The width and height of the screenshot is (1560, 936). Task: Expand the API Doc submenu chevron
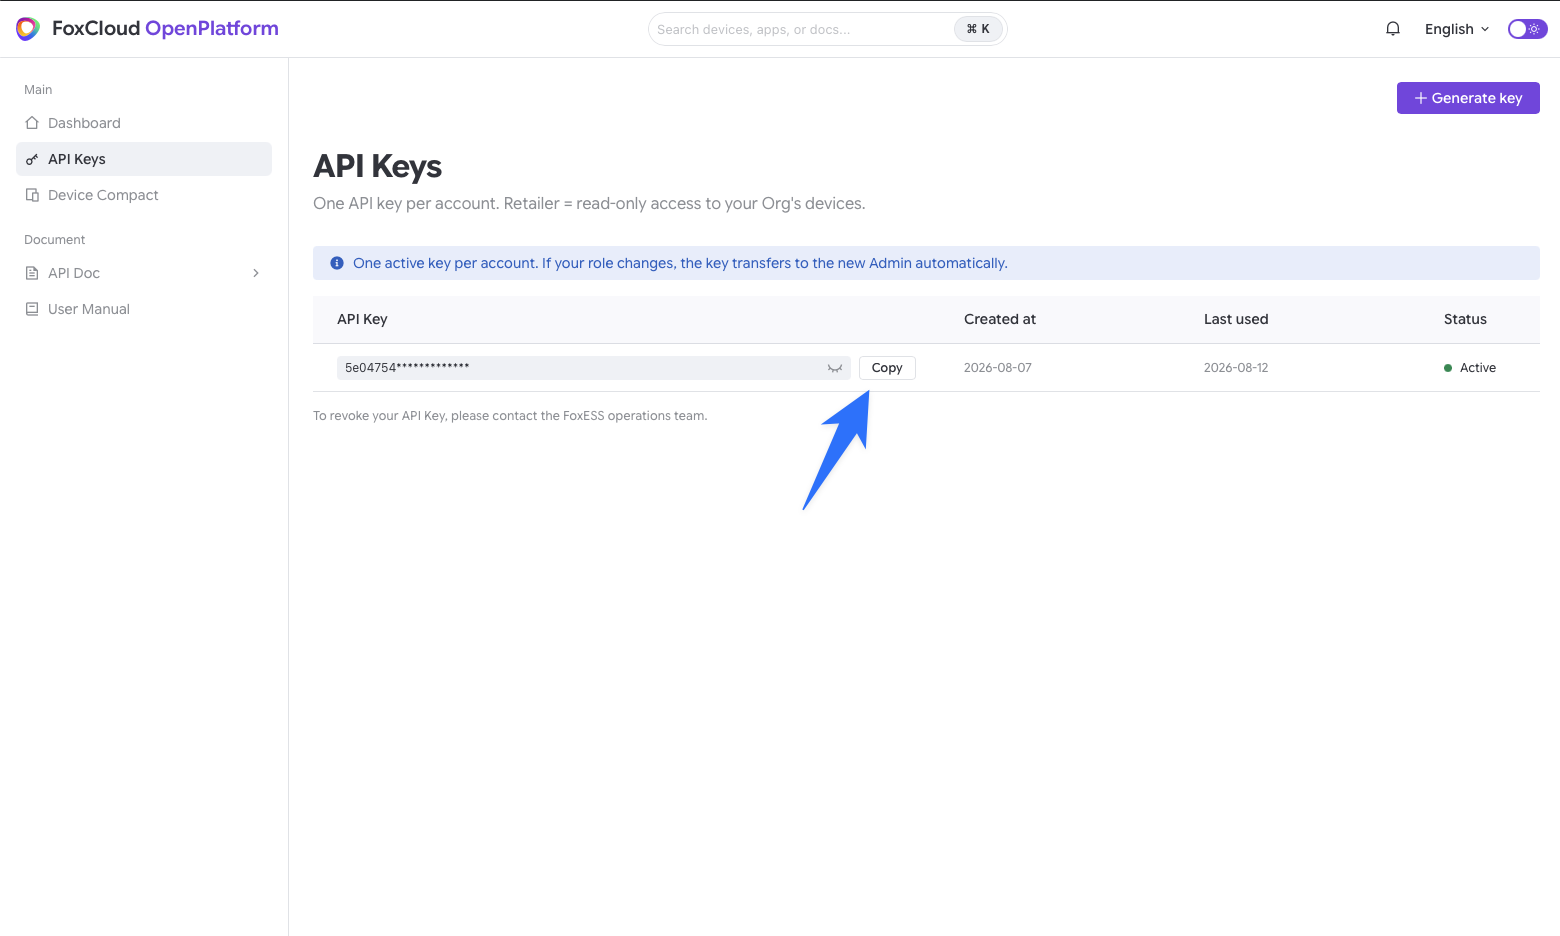pos(256,273)
